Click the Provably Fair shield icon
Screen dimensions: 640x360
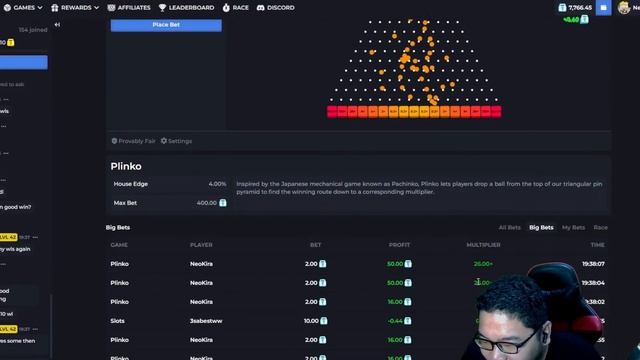114,141
